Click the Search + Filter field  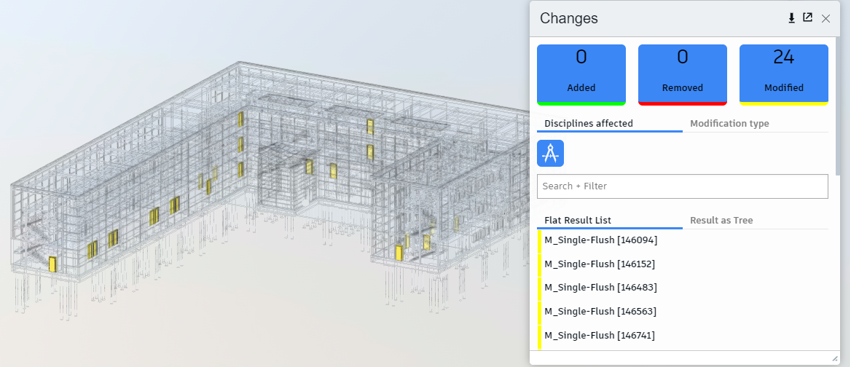(x=682, y=186)
